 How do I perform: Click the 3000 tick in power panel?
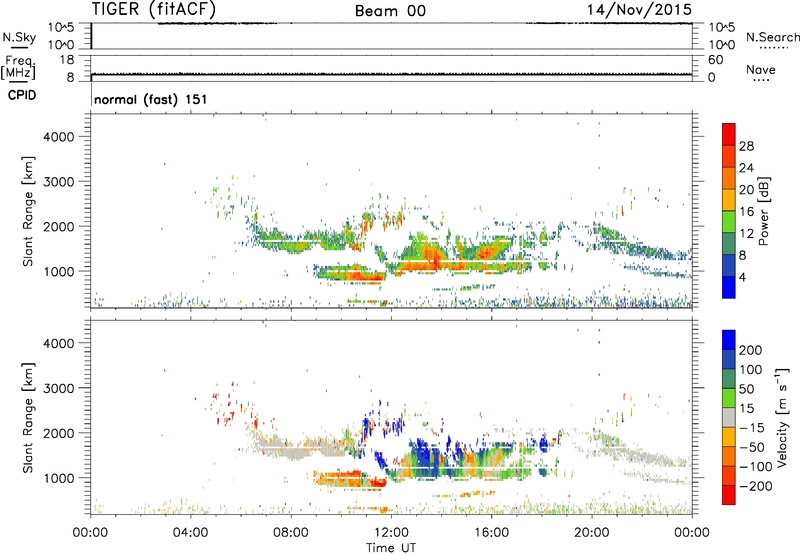click(x=59, y=182)
